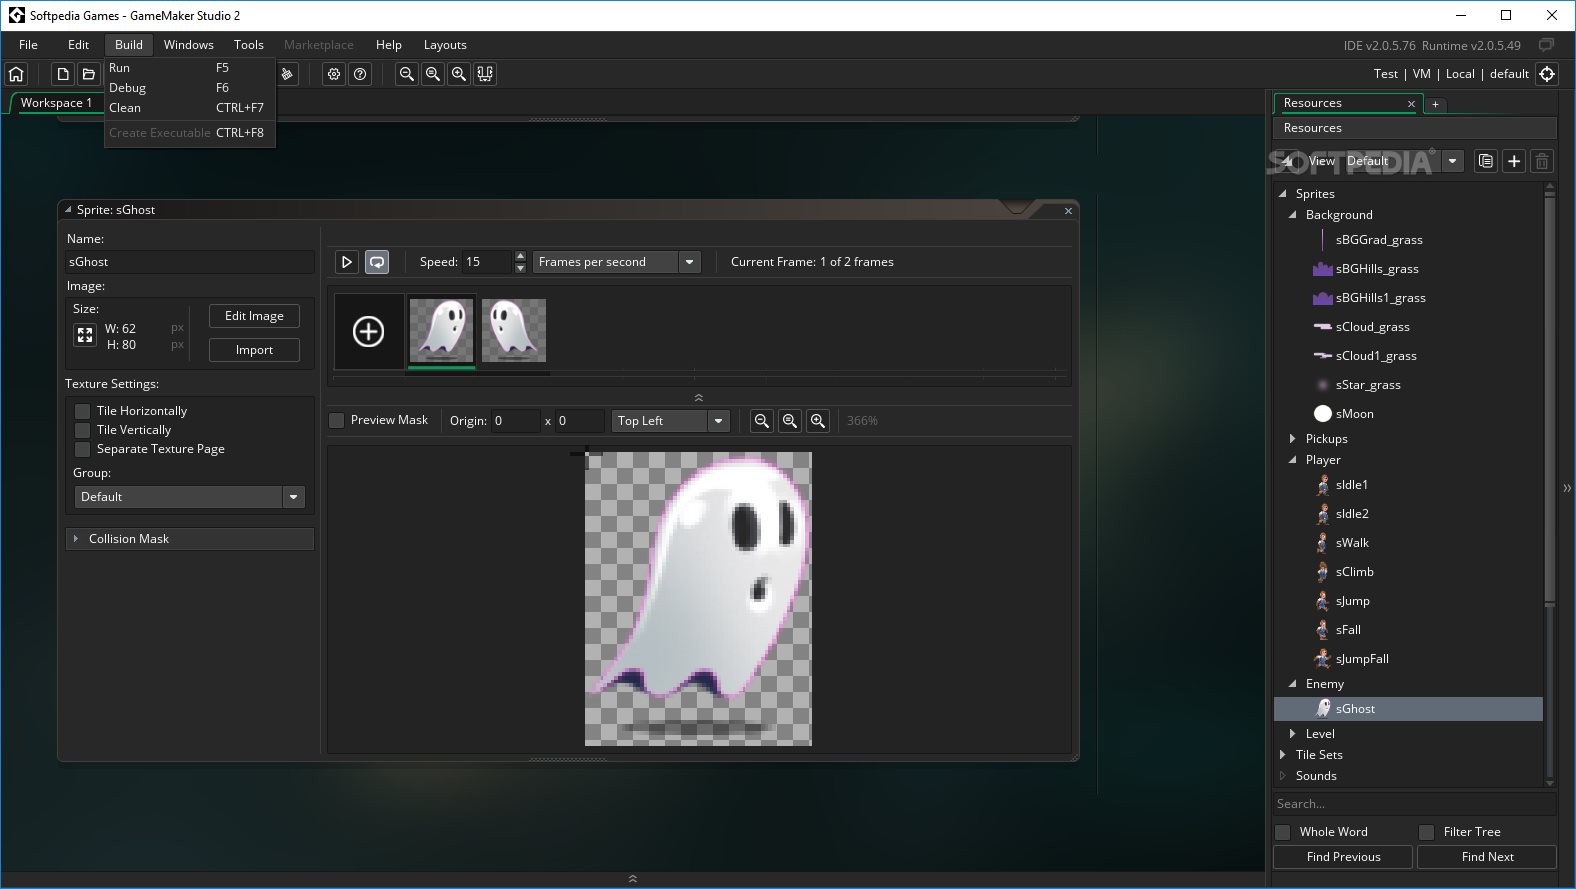Image resolution: width=1576 pixels, height=889 pixels.
Task: Play the sprite animation preview
Action: click(x=346, y=262)
